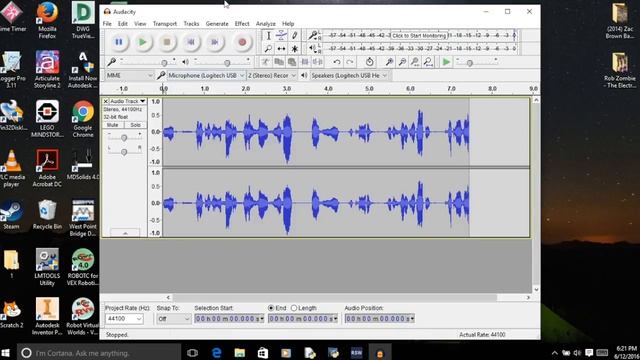This screenshot has height=360, width=640.
Task: Adjust the track gain slider
Action: (124, 138)
